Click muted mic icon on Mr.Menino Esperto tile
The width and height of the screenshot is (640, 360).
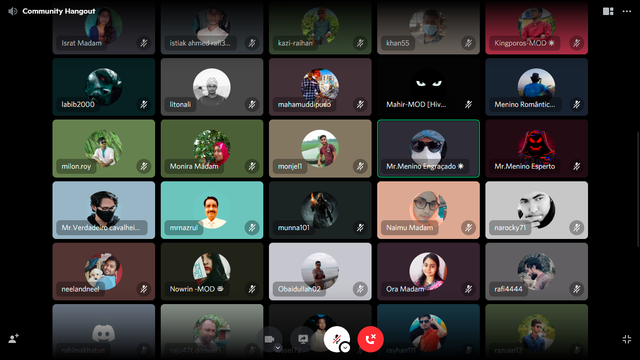tap(576, 166)
